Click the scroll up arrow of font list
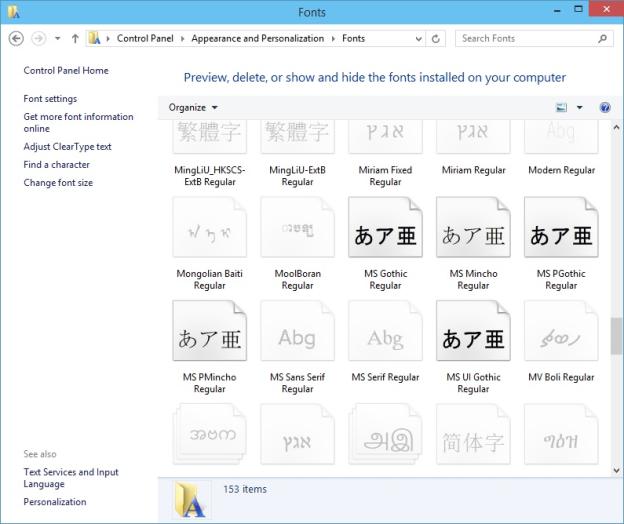 [x=616, y=128]
